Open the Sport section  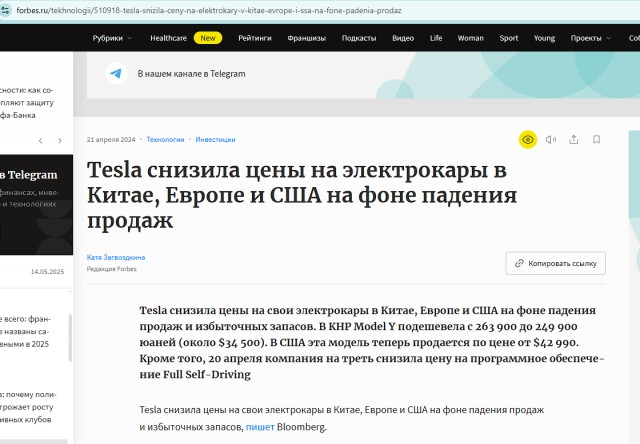(509, 38)
